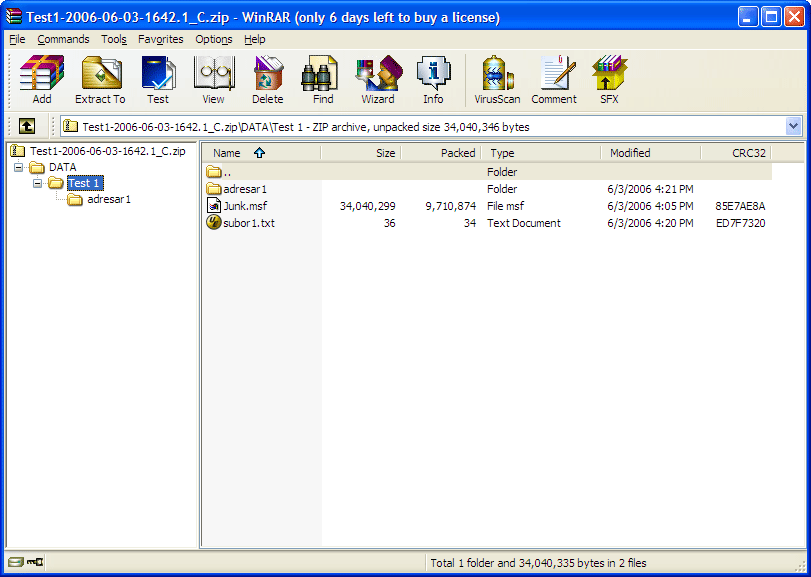This screenshot has height=577, width=811.
Task: Select the subor1.txt file name
Action: coord(249,223)
